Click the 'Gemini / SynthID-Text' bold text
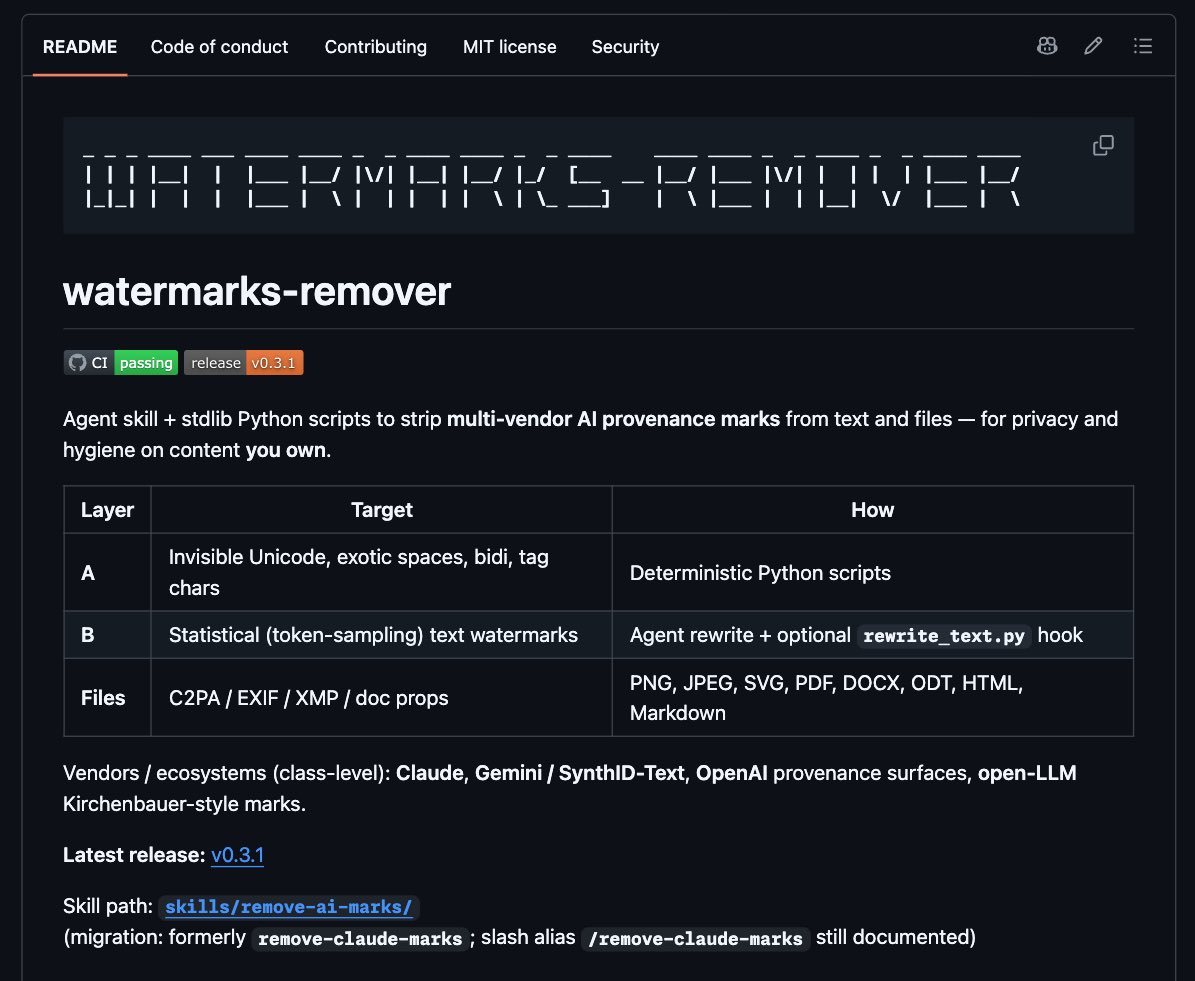1195x981 pixels. 579,773
